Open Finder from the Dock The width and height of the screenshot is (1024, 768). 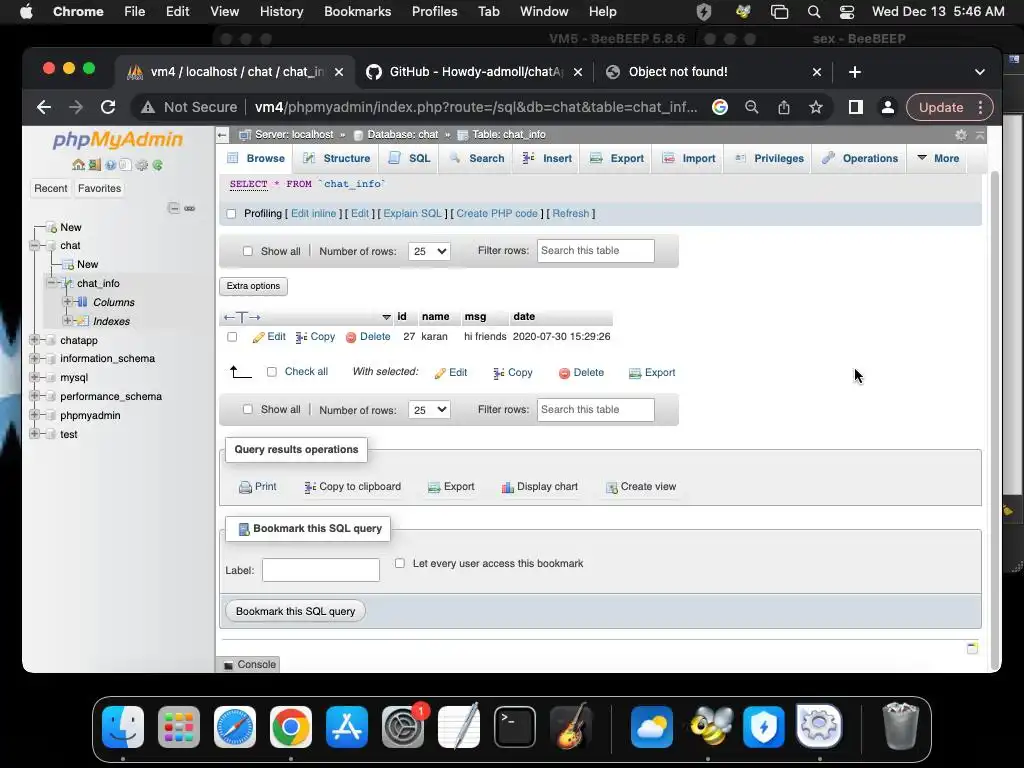coord(123,727)
